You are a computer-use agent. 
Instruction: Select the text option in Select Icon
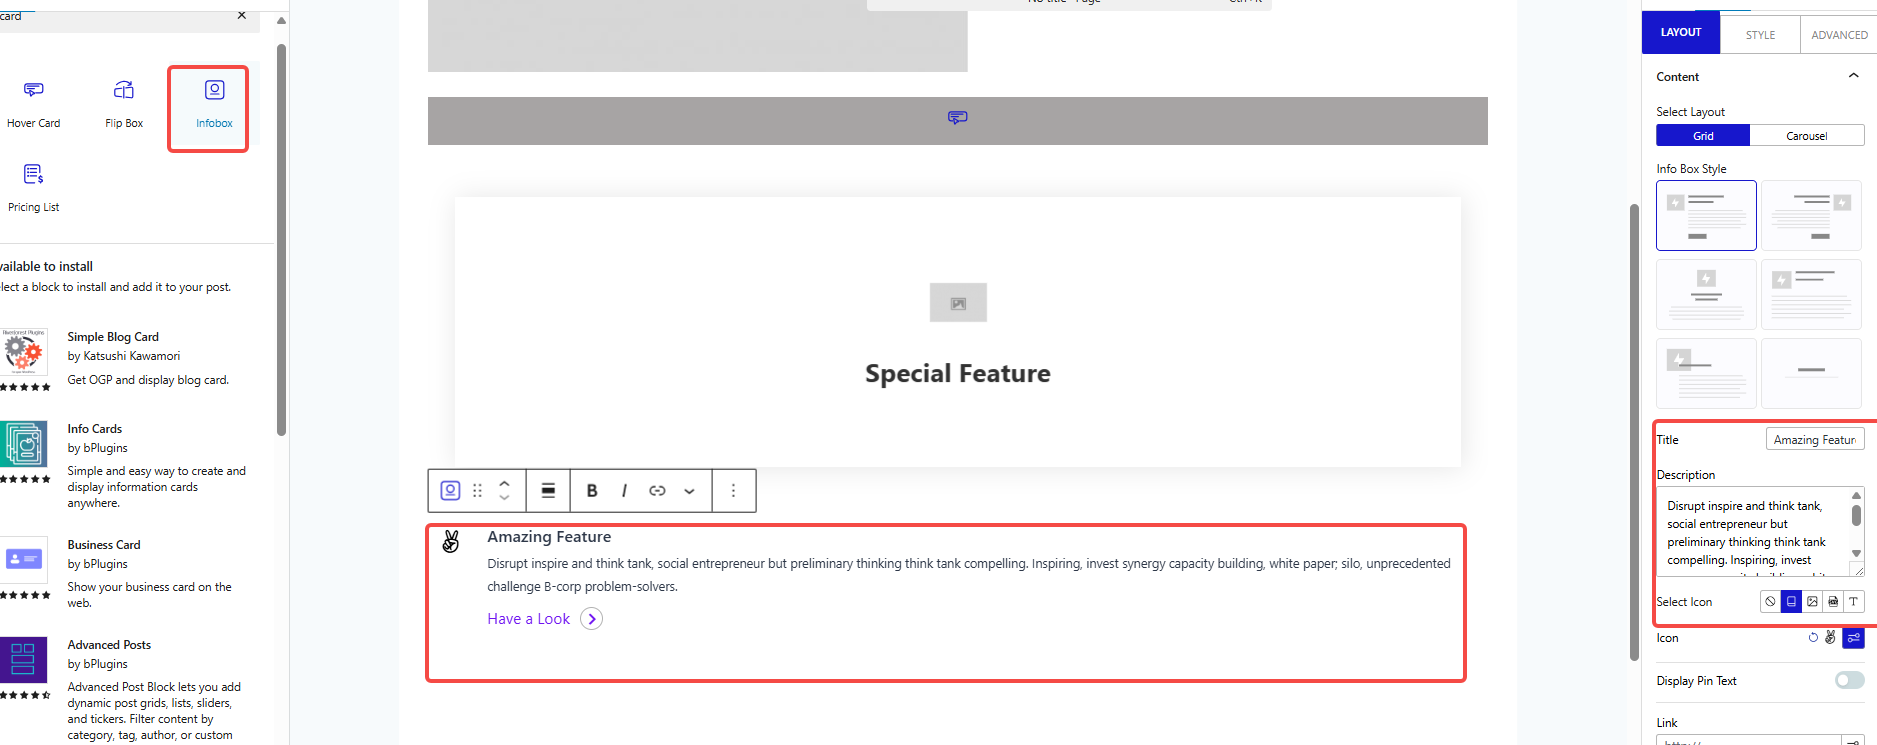click(x=1853, y=601)
